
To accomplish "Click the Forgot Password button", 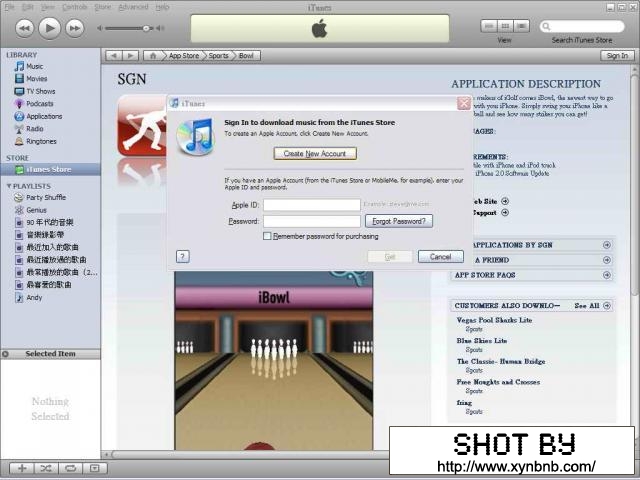I will coord(398,221).
